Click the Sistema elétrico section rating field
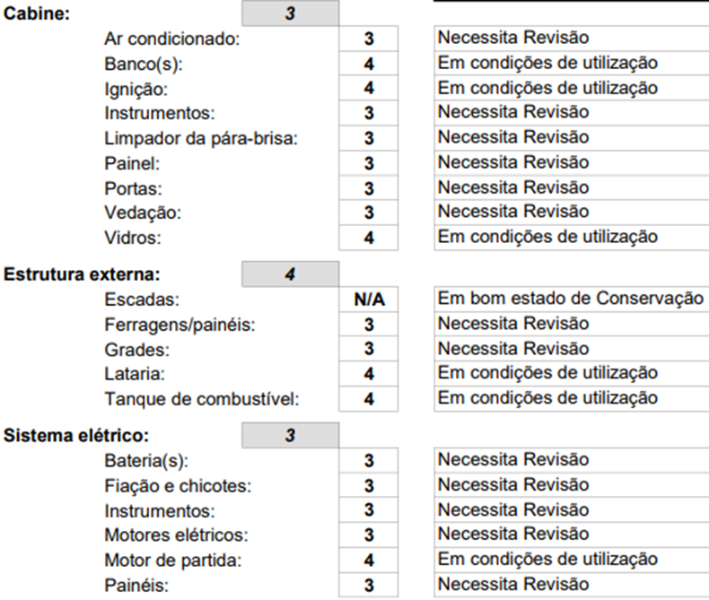Screen dimensions: 709x600 coord(289,435)
